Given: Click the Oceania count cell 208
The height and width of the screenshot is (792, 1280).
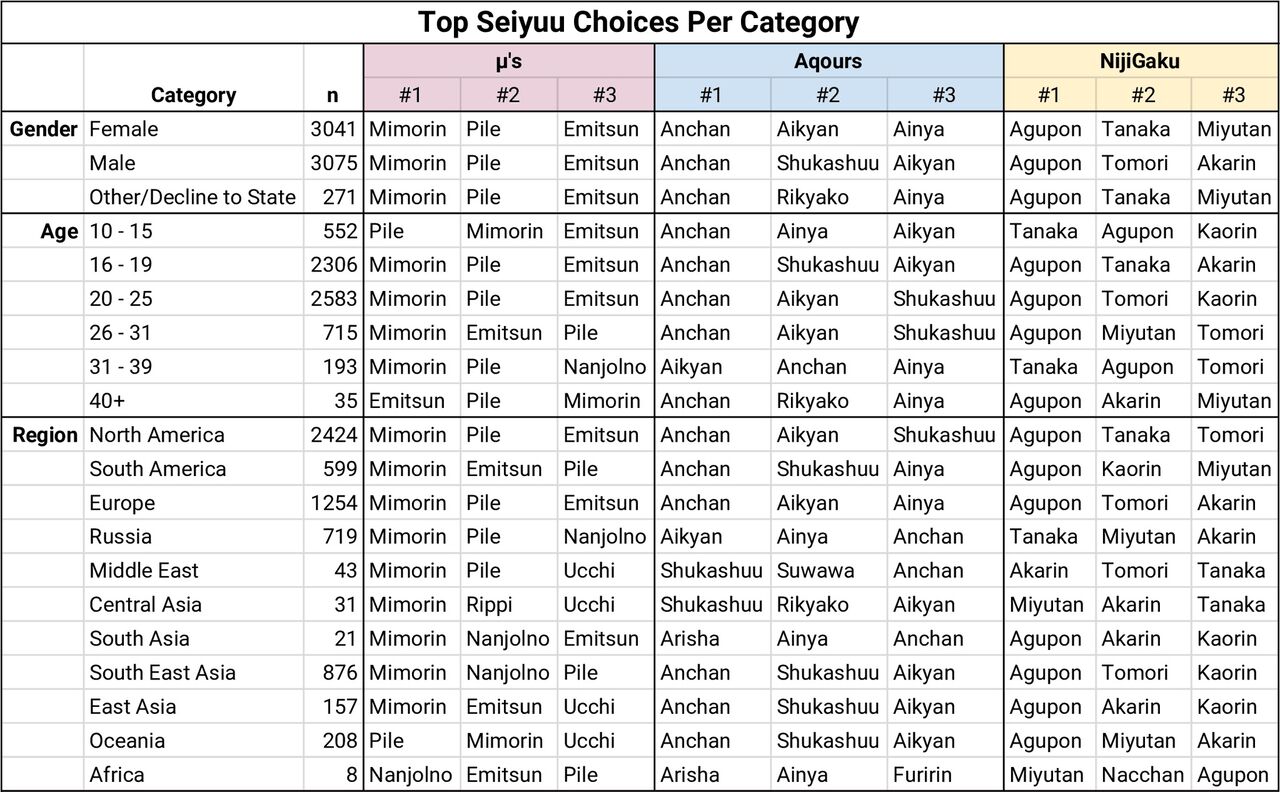Looking at the screenshot, I should tap(333, 741).
